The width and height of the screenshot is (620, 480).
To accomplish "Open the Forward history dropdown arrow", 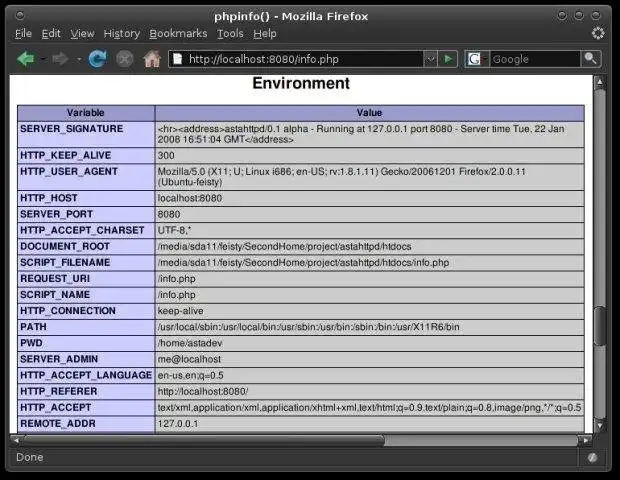I will (x=79, y=60).
